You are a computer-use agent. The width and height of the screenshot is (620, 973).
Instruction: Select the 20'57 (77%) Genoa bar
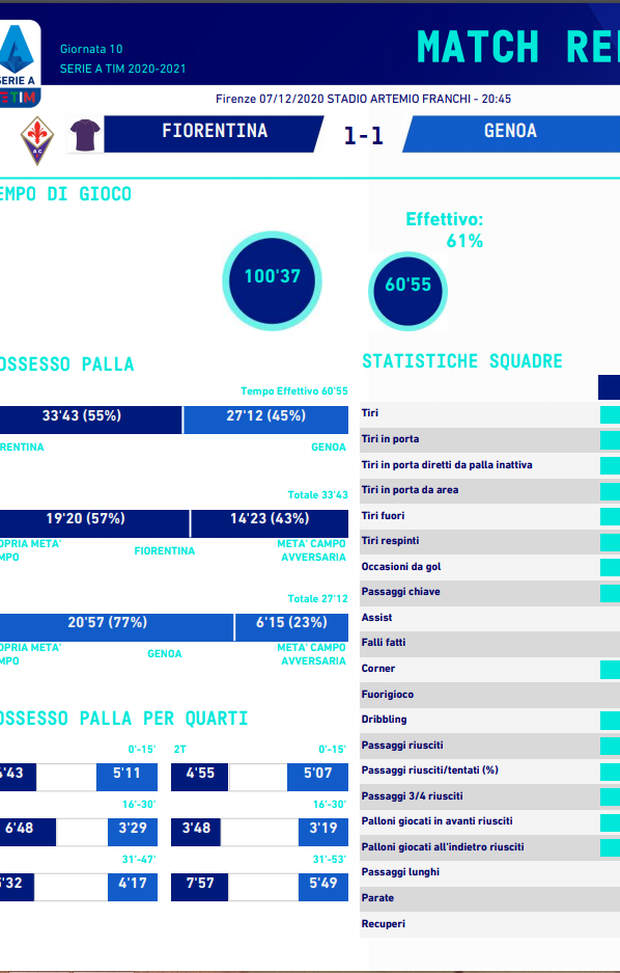110,623
